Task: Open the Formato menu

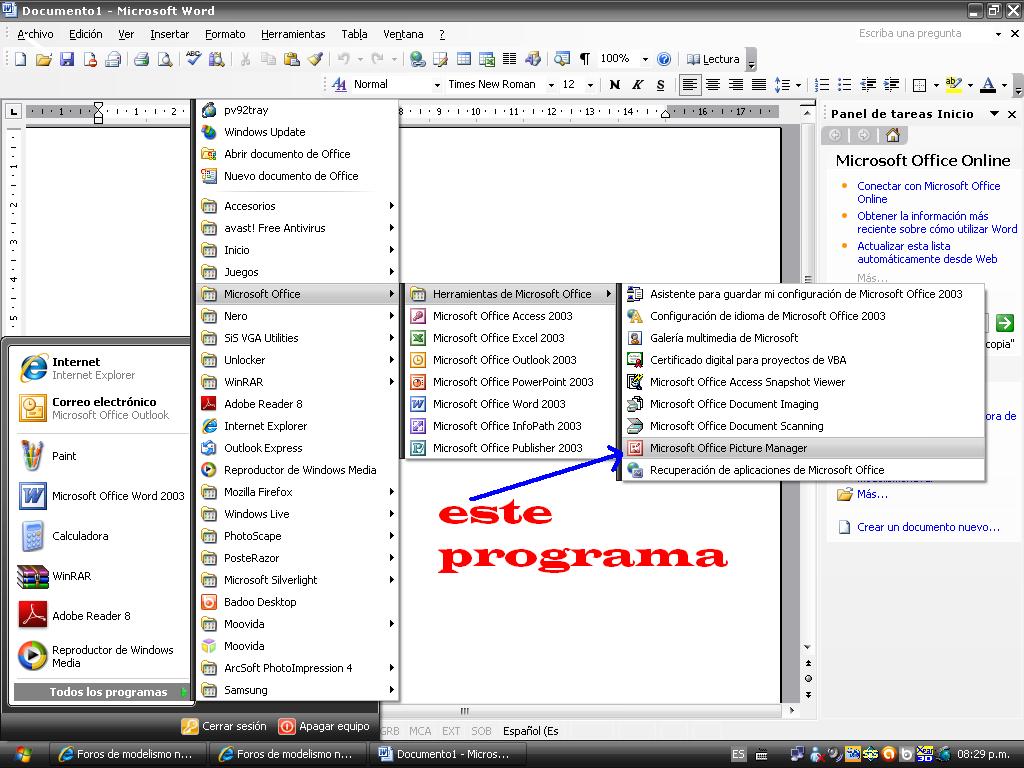Action: click(225, 34)
